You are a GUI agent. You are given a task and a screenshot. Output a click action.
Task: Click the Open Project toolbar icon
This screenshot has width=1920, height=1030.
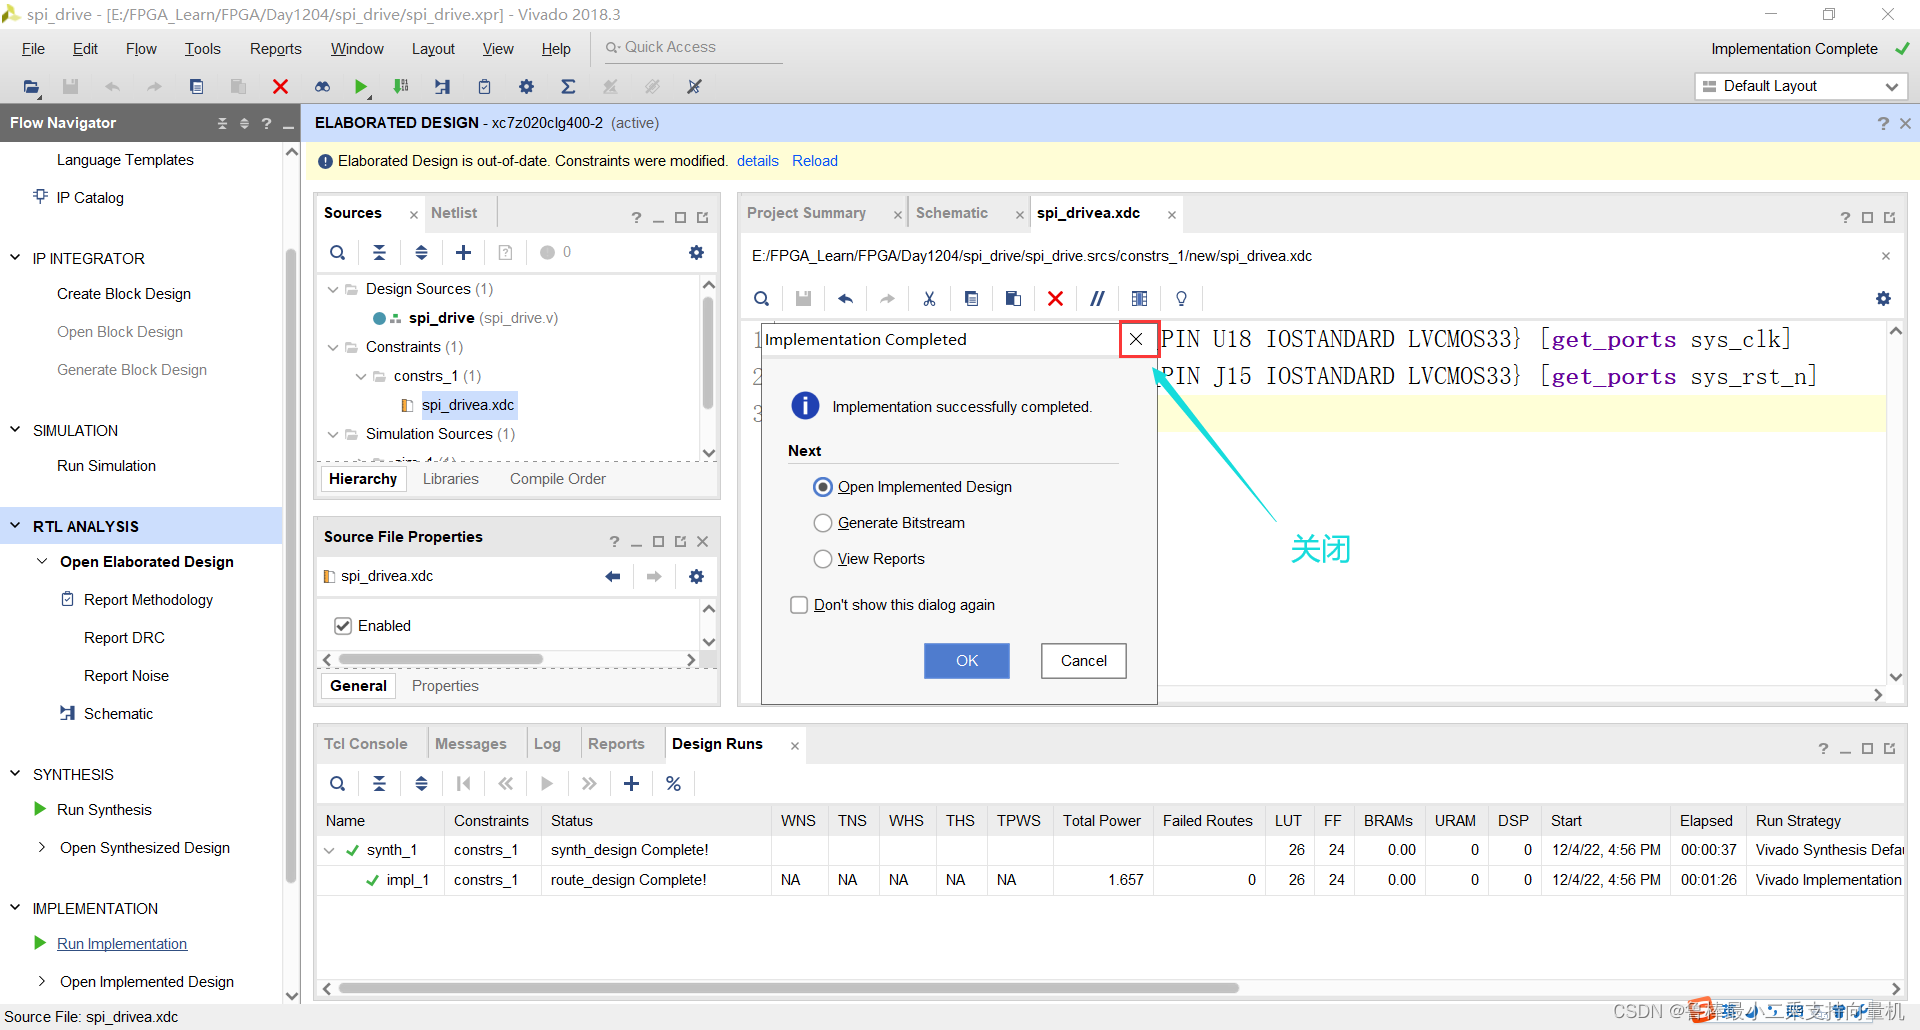click(x=31, y=87)
